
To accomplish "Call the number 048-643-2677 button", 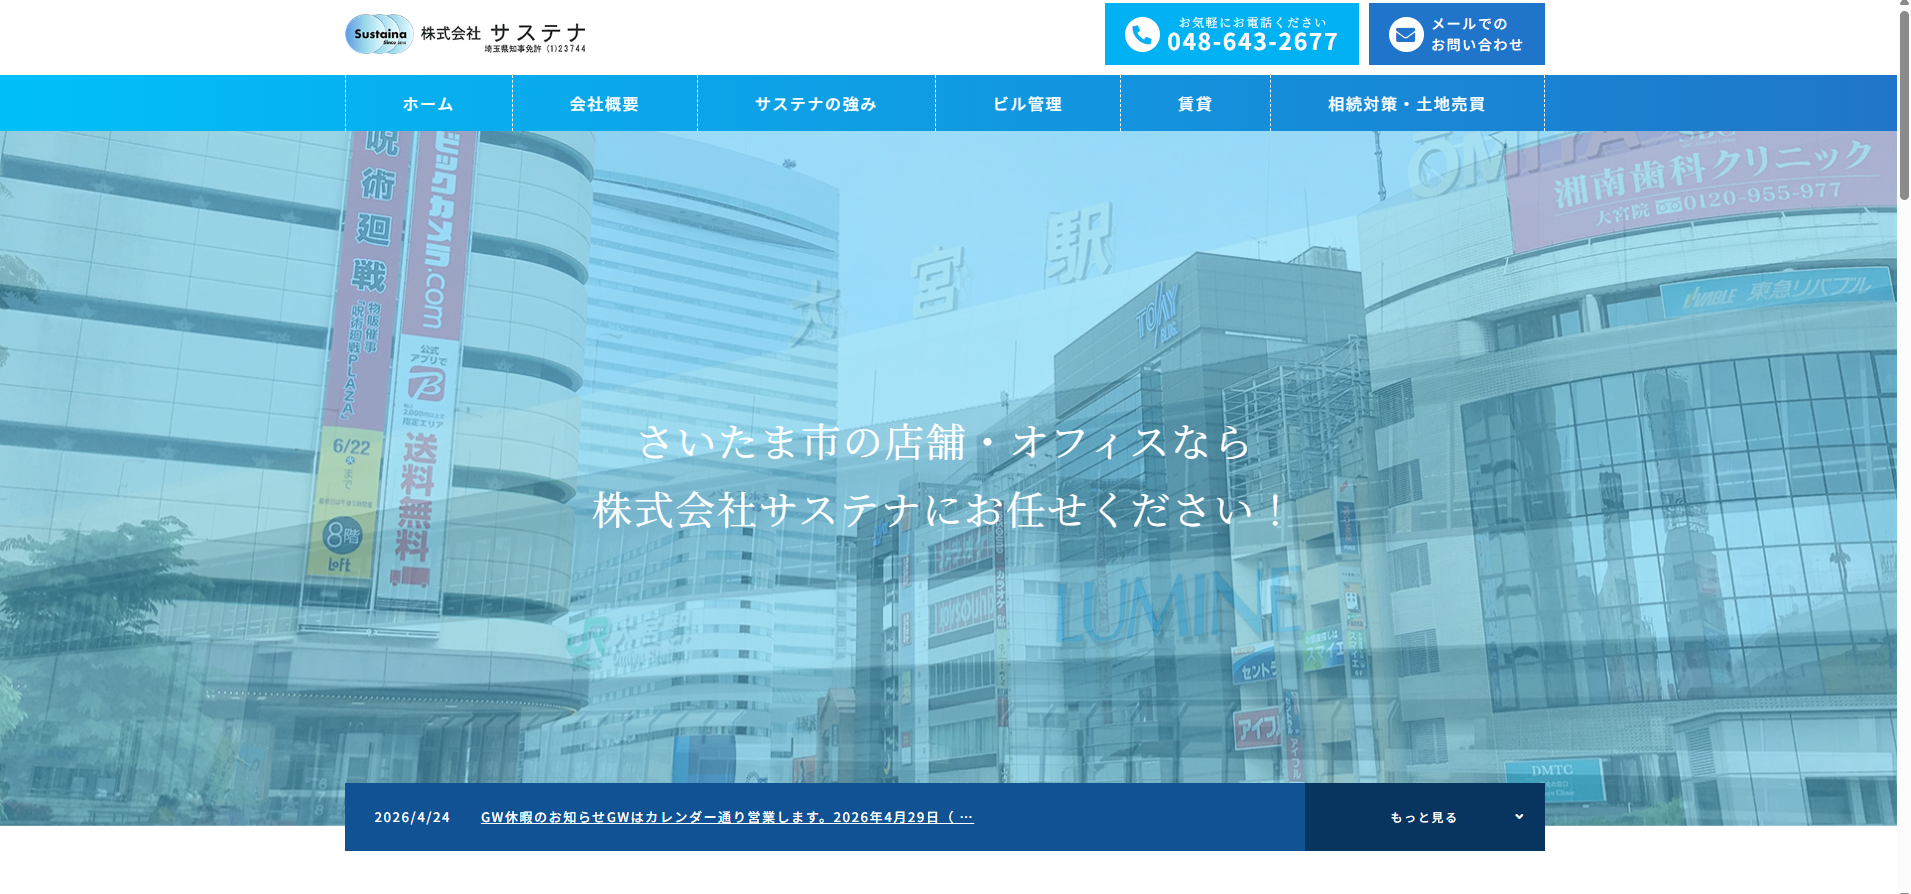I will point(1232,34).
